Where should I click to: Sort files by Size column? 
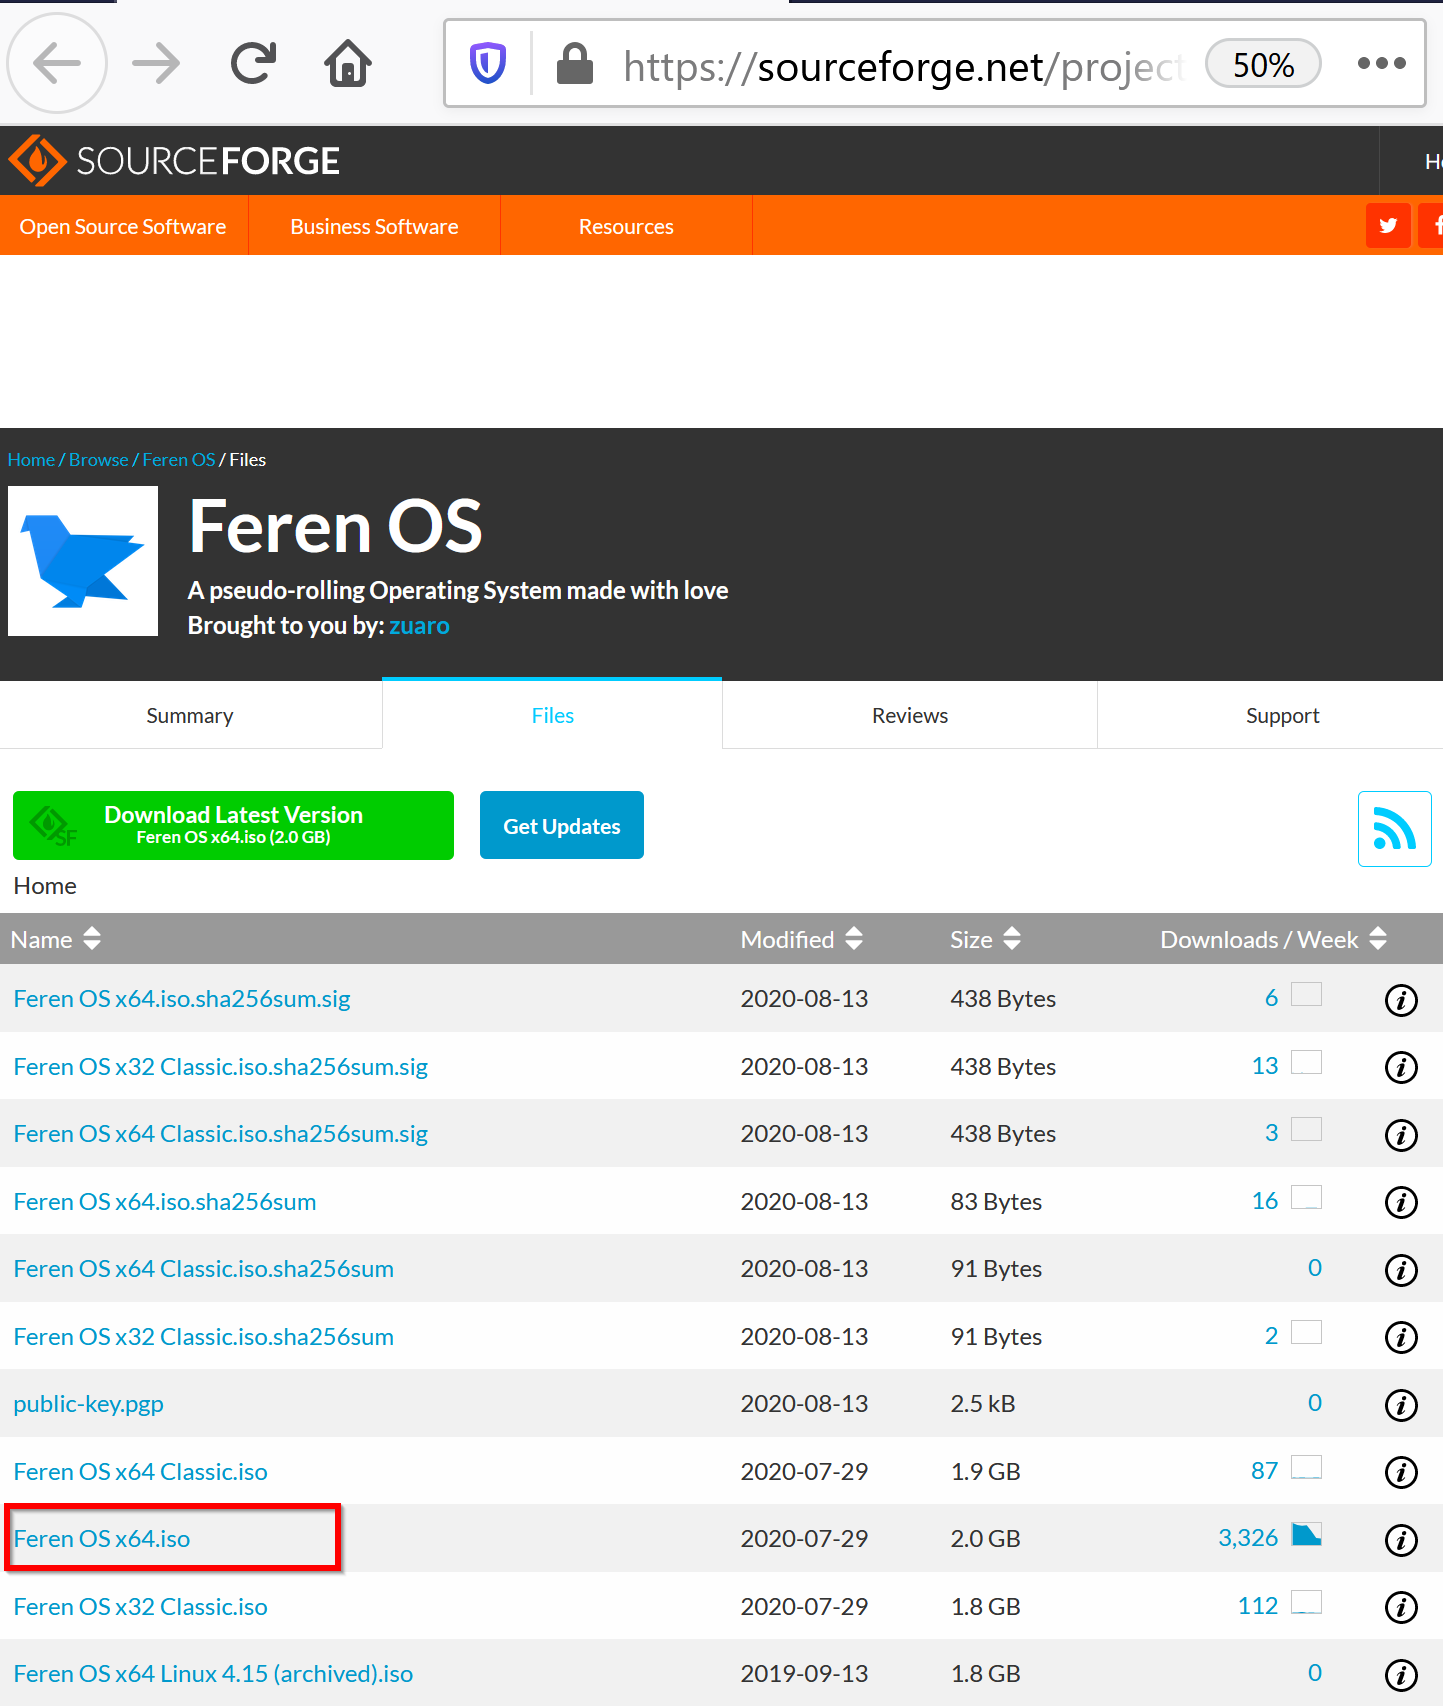point(985,939)
